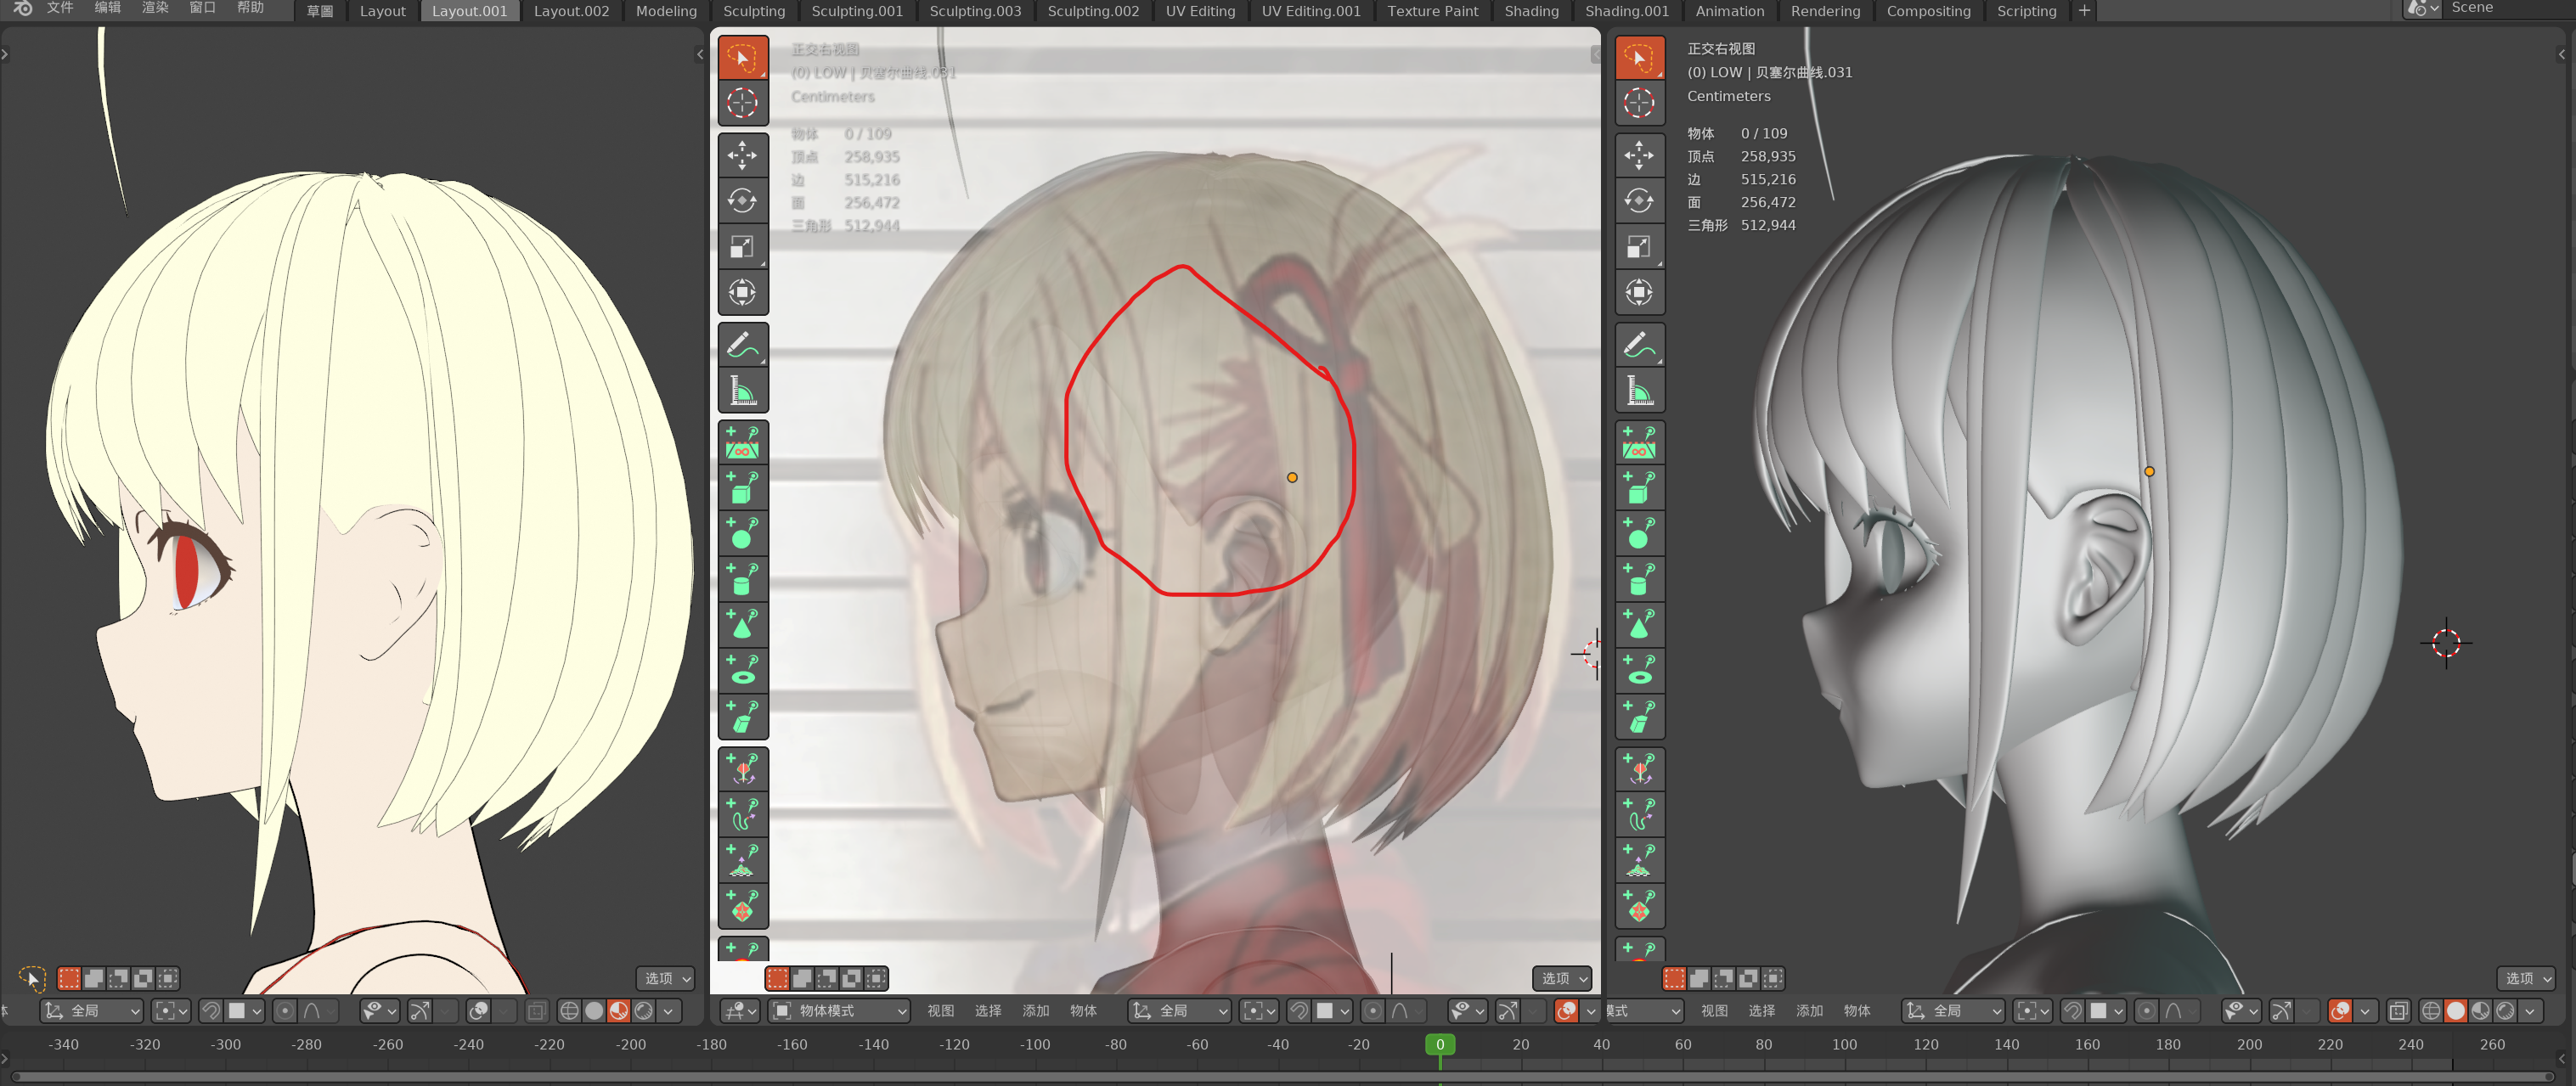Click Add Cylinder tool in middle viewport
Image resolution: width=2576 pixels, height=1086 pixels.
(x=742, y=579)
